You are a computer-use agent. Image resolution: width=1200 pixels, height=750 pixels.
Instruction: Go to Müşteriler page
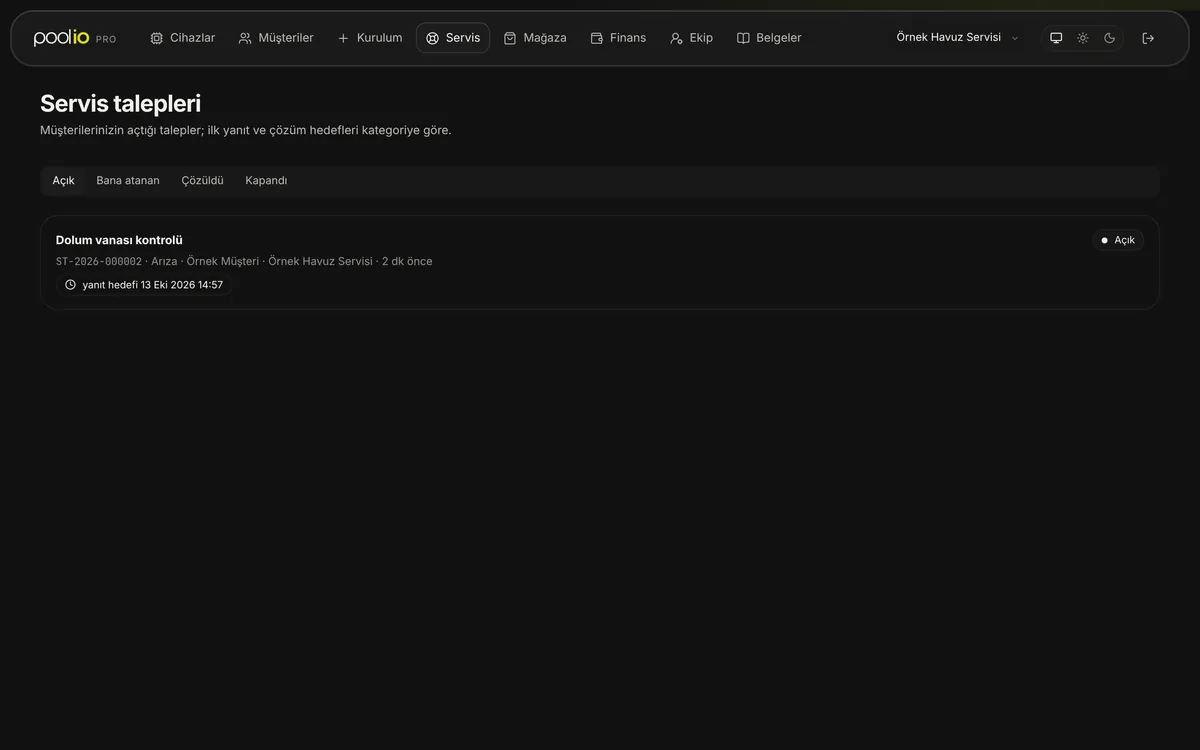click(x=276, y=38)
